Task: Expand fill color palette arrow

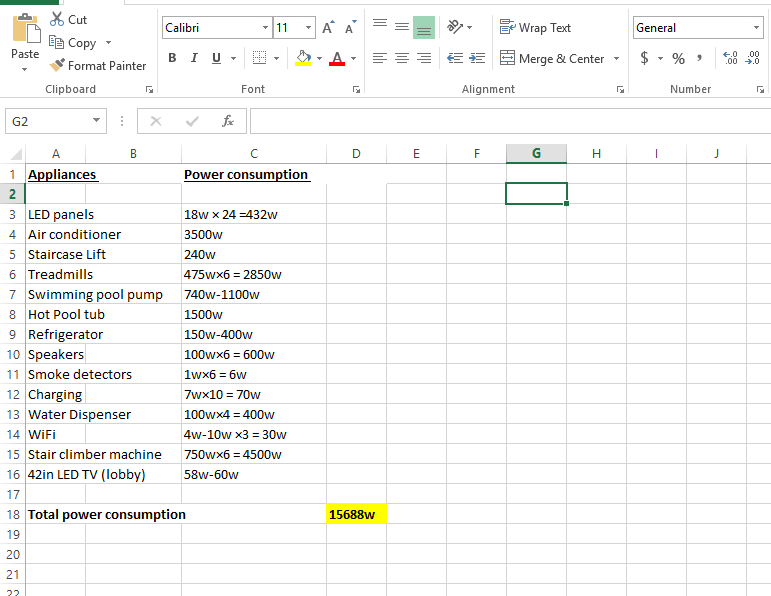Action: (x=320, y=59)
